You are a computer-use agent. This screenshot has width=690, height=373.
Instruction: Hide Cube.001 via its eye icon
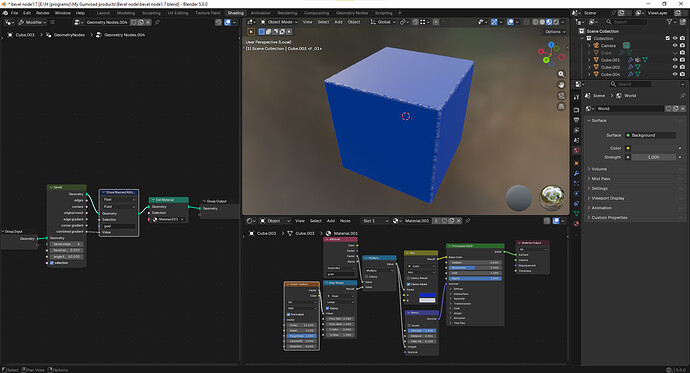point(675,60)
